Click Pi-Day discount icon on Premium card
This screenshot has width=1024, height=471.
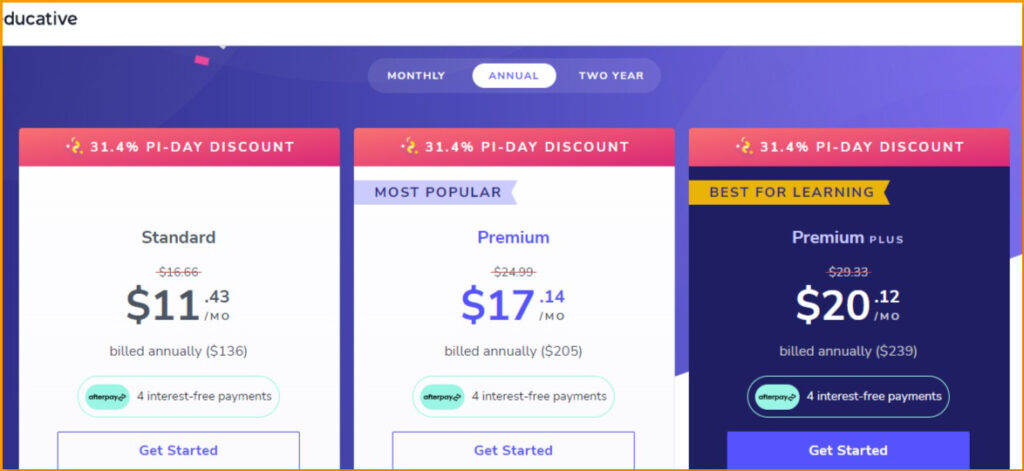pyautogui.click(x=409, y=147)
